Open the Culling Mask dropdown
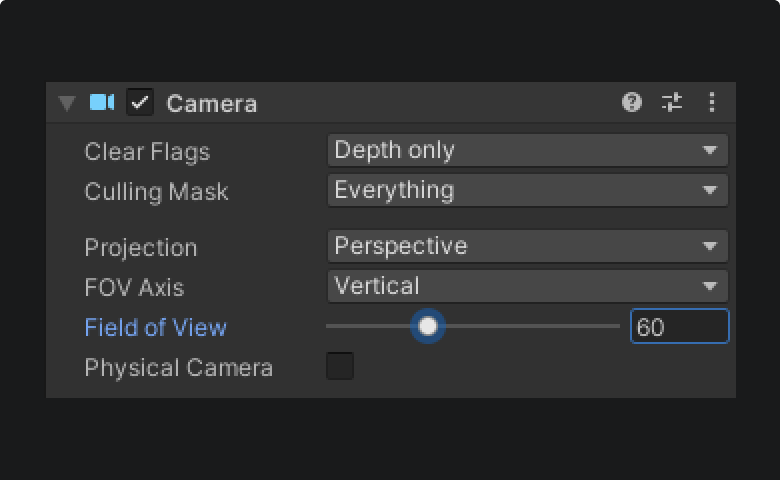The image size is (780, 480). pos(527,190)
